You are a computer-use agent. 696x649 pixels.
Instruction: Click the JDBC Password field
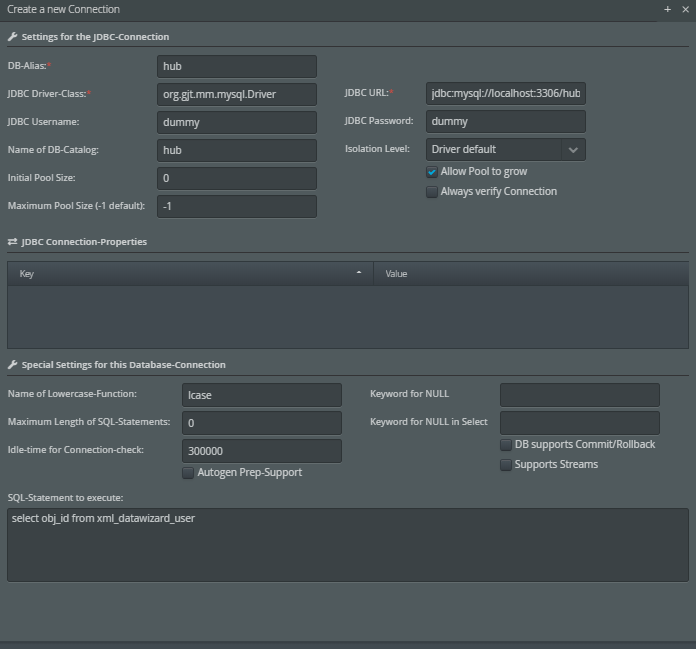[506, 122]
